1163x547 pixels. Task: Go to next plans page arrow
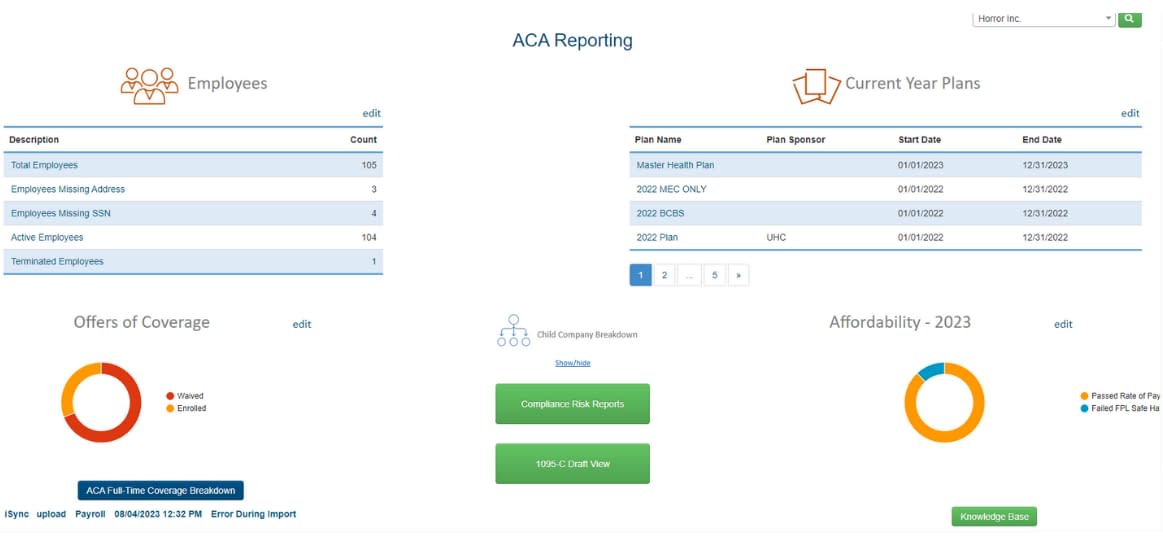coord(738,275)
